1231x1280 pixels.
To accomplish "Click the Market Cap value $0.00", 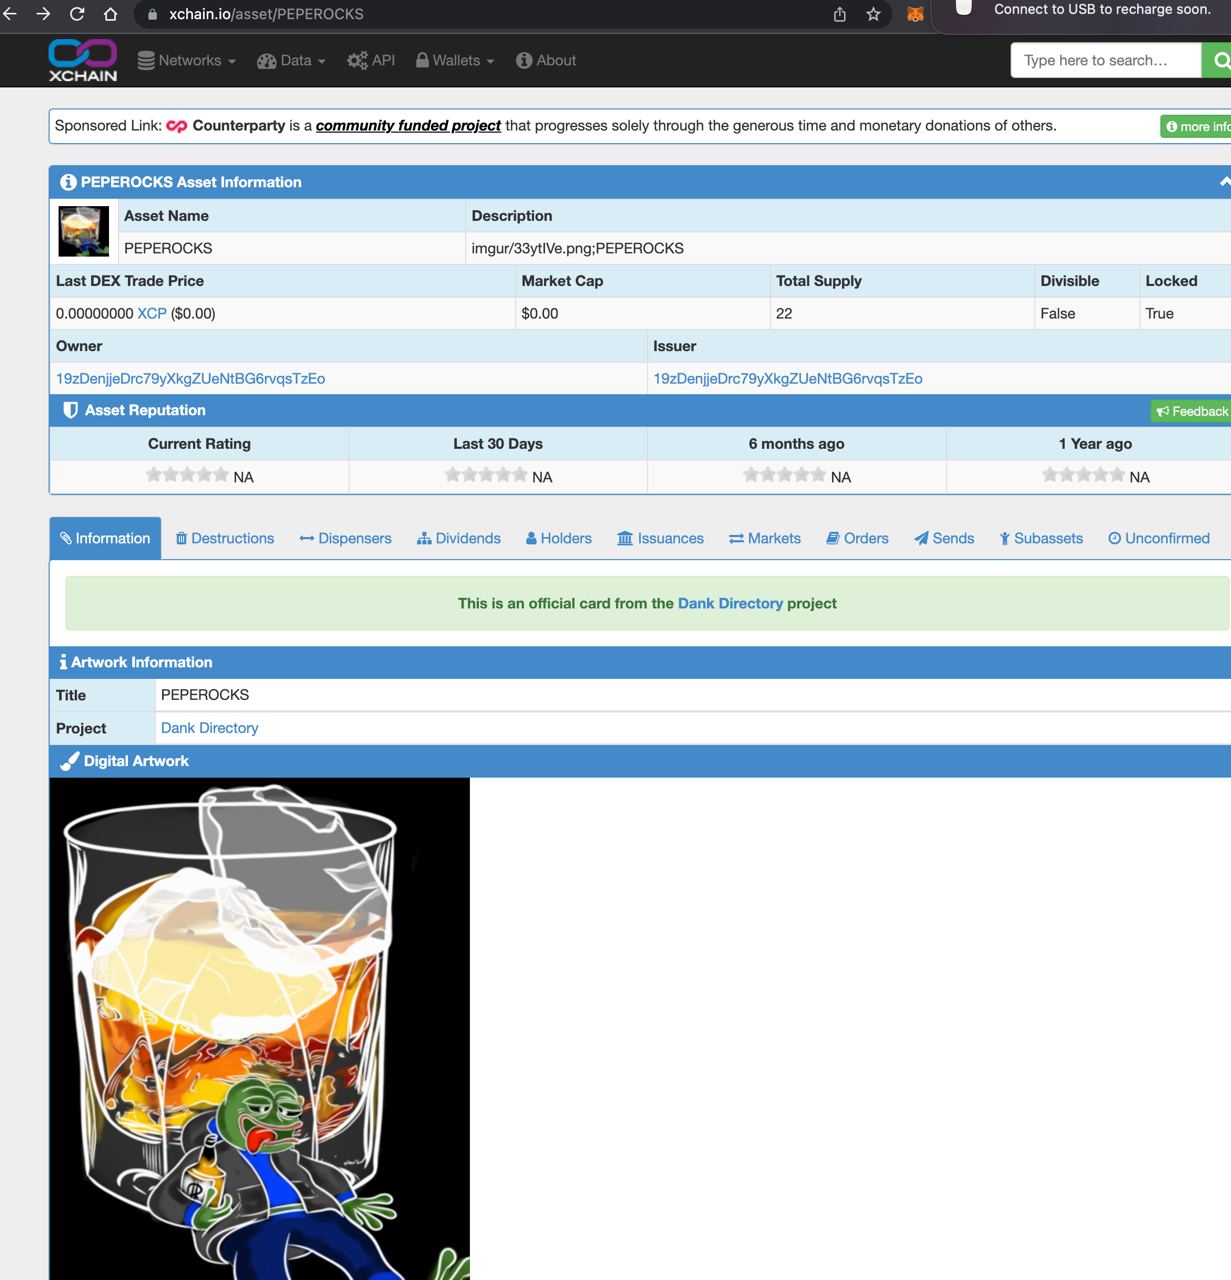I will (540, 313).
